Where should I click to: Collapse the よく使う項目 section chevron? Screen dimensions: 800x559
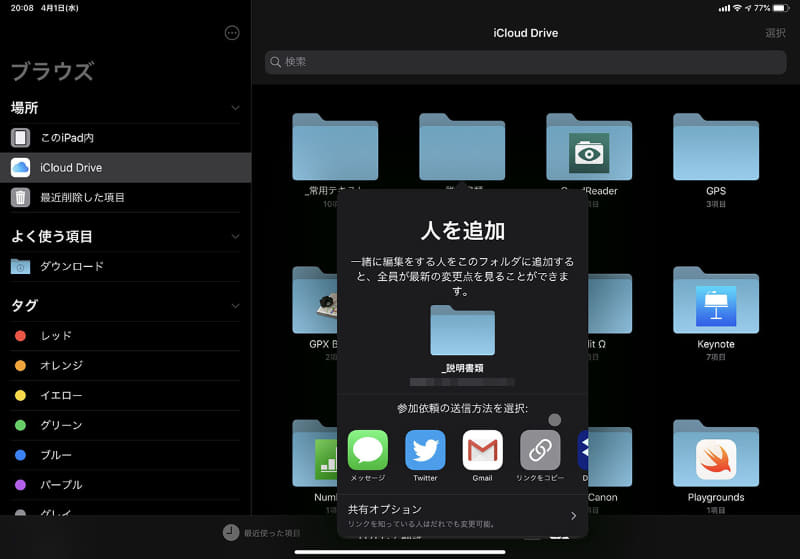coord(235,236)
